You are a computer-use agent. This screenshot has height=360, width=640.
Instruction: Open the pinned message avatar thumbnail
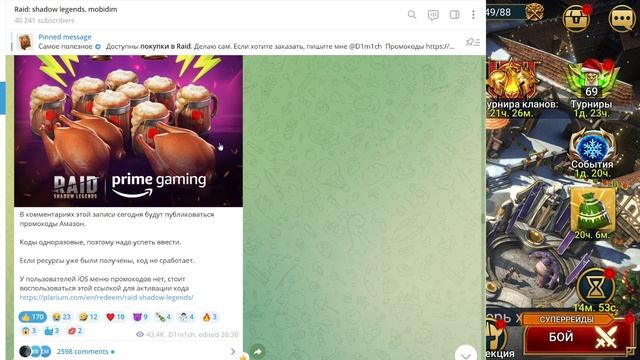(x=25, y=42)
